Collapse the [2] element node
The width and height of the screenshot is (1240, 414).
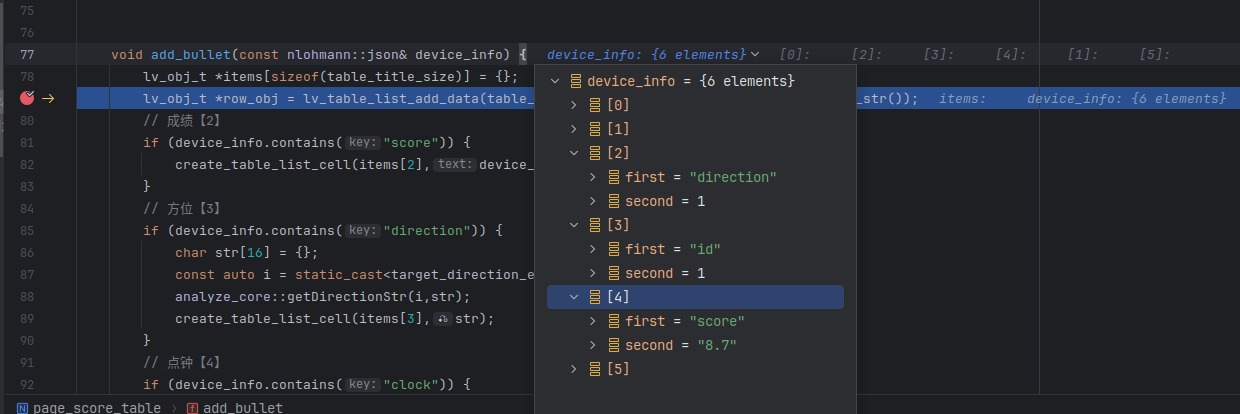574,153
